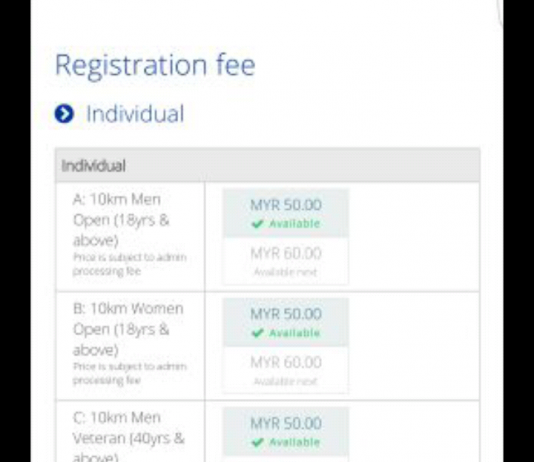
Task: Click admin processing fee note under Men Open
Action: coord(130,264)
